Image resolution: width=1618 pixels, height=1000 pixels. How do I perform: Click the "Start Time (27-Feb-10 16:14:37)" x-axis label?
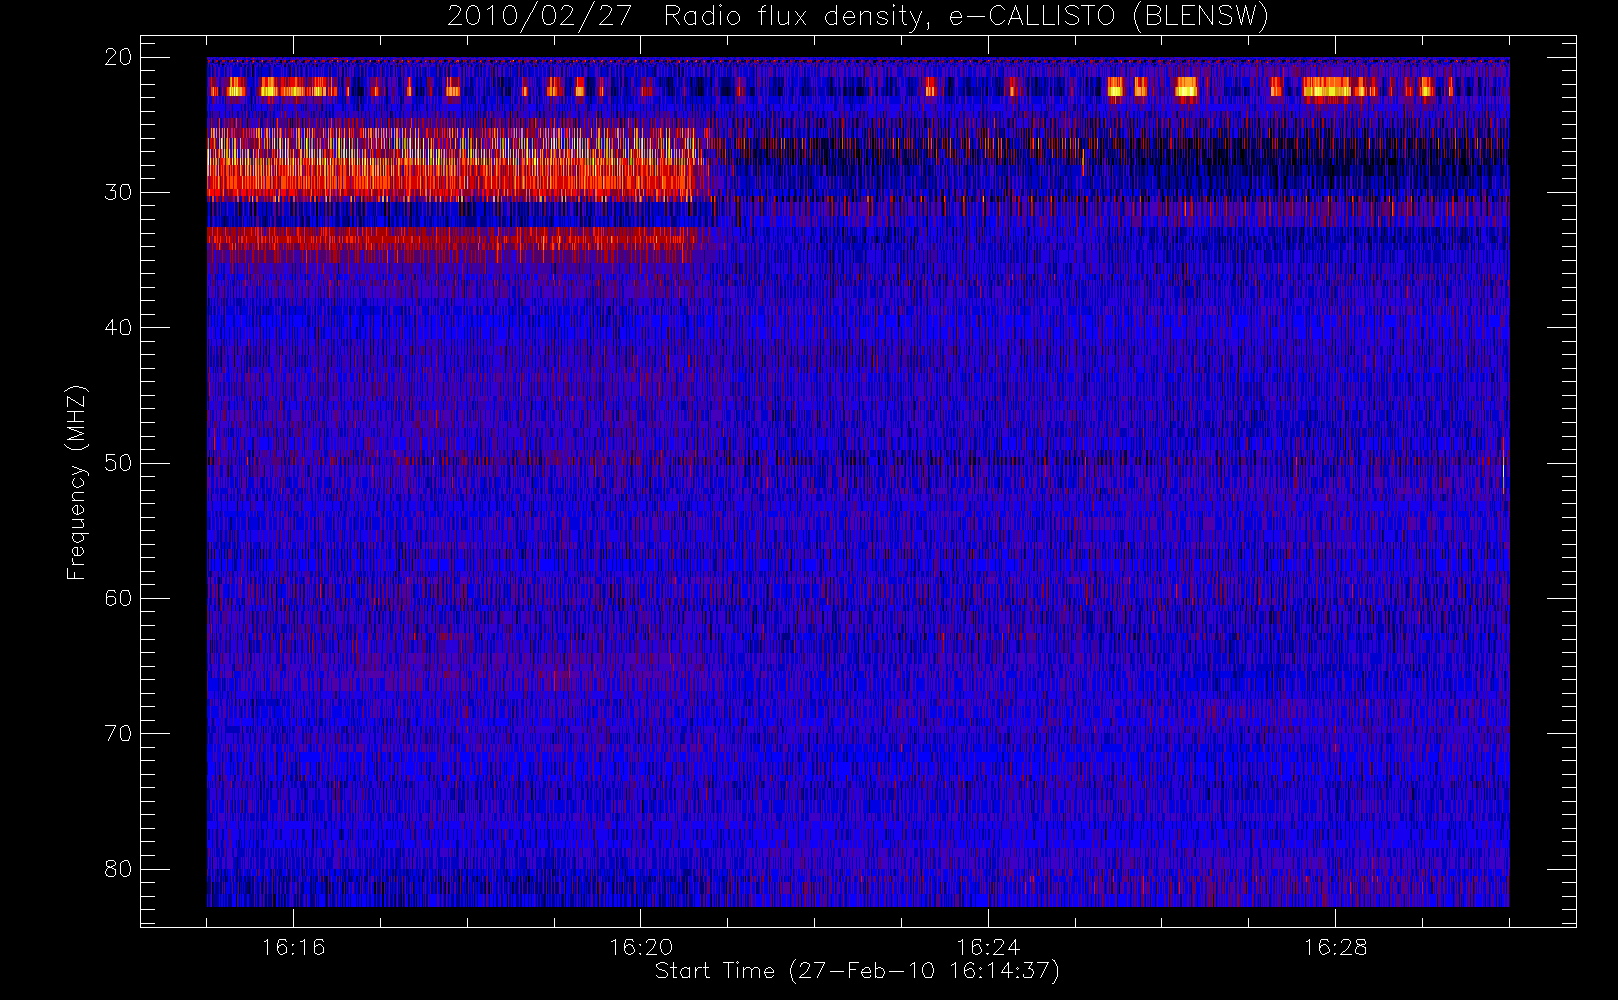[857, 971]
